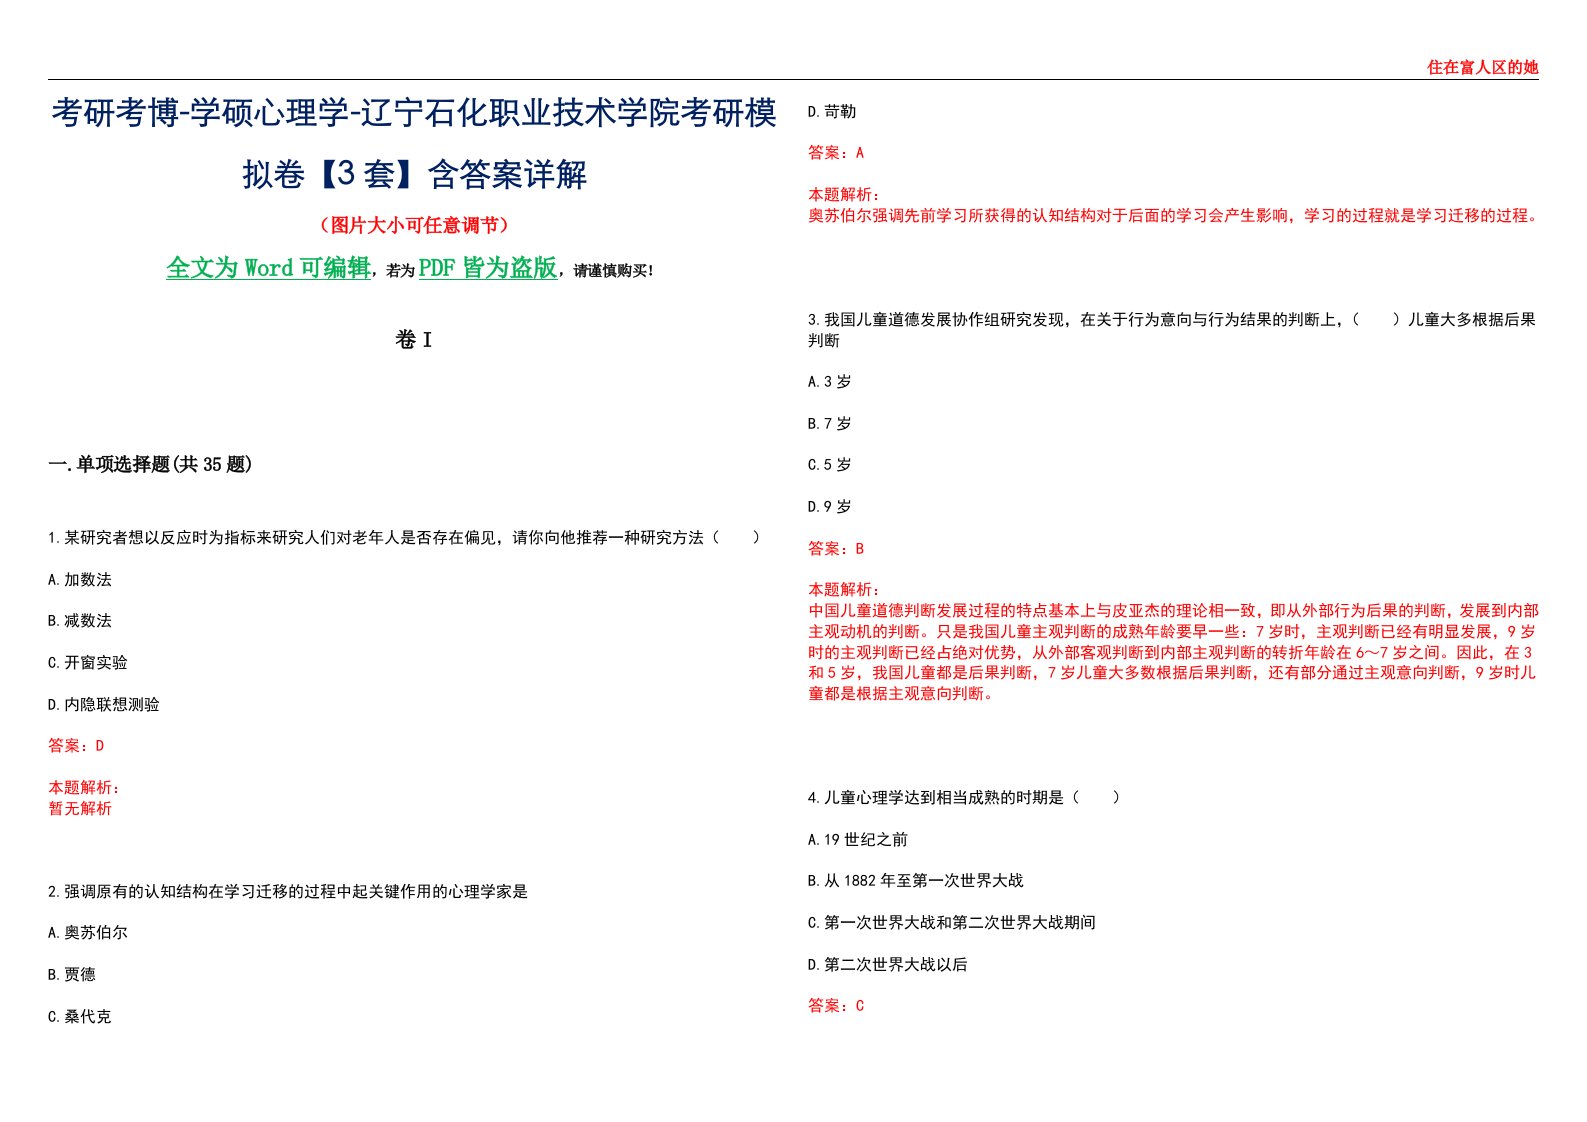Image resolution: width=1587 pixels, height=1122 pixels.
Task: Select option A.3岁
Action: click(x=830, y=382)
